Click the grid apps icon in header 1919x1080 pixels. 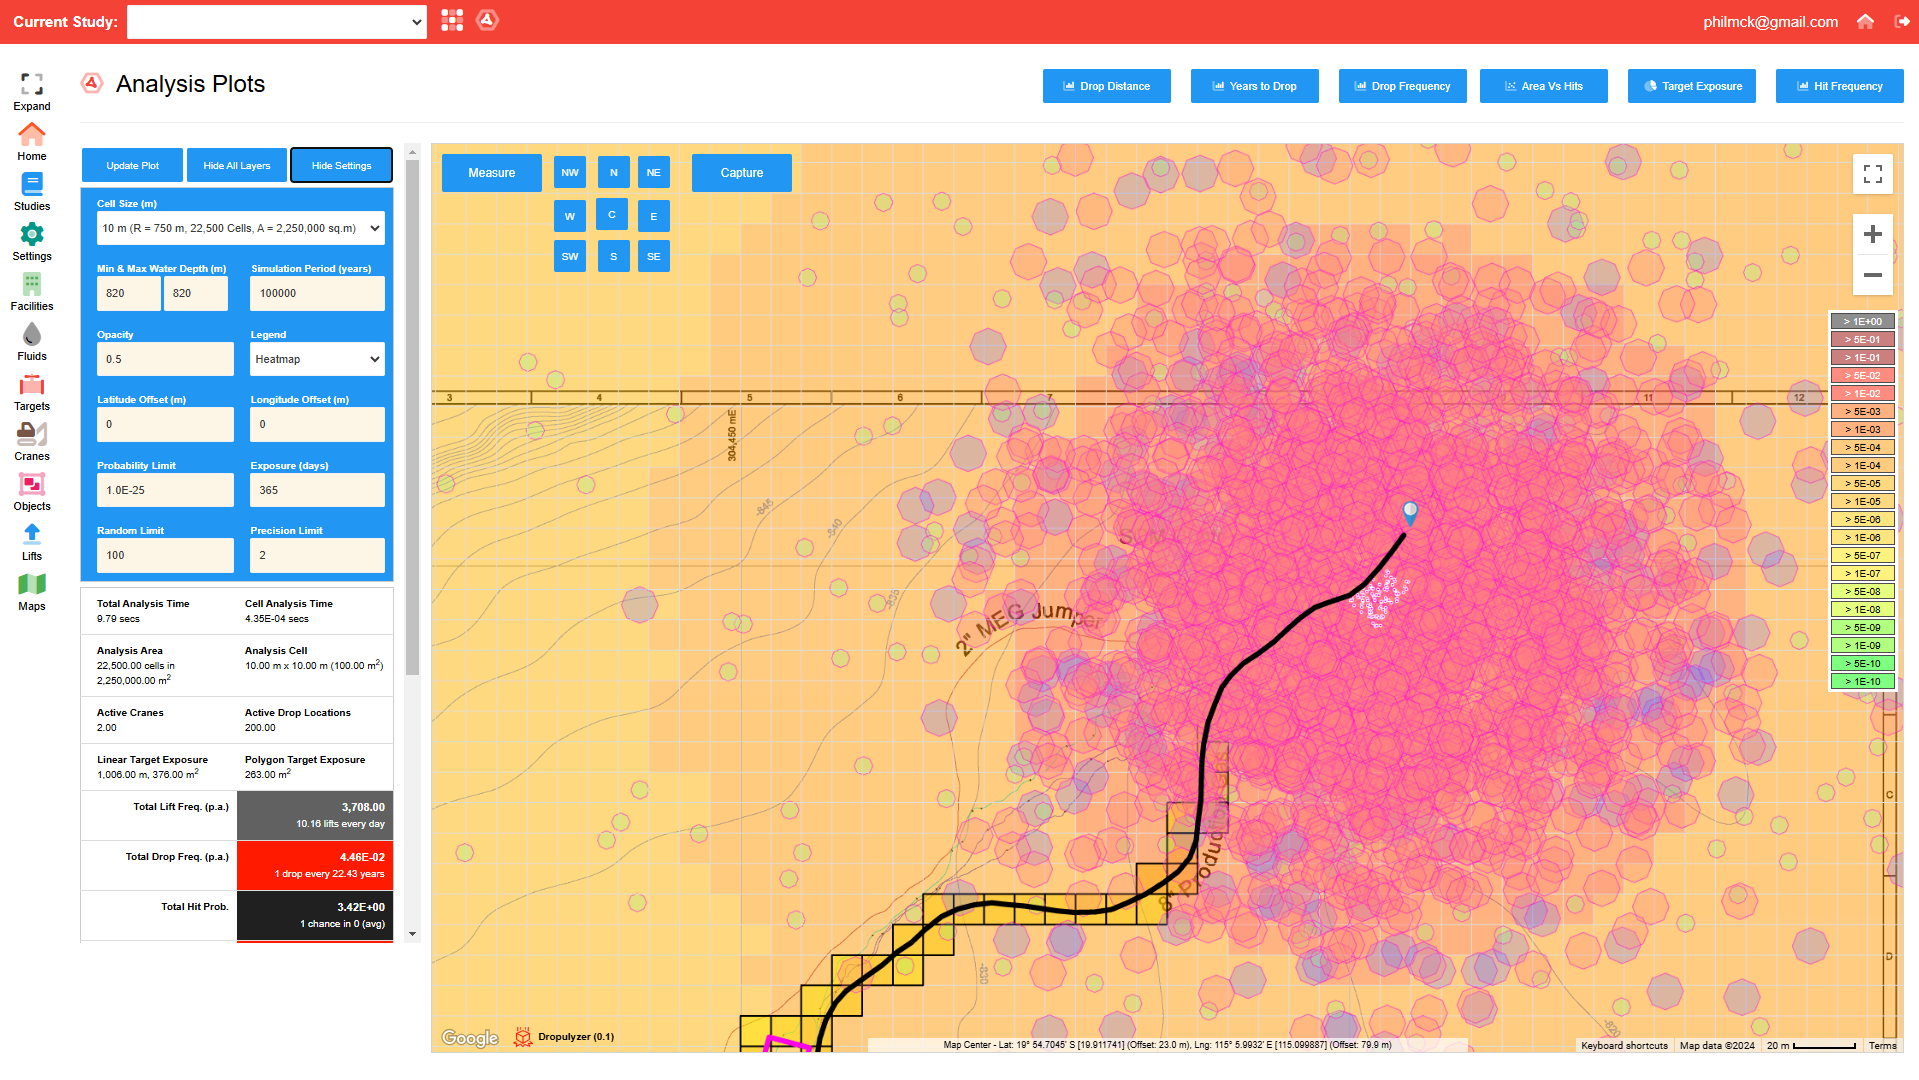(452, 20)
